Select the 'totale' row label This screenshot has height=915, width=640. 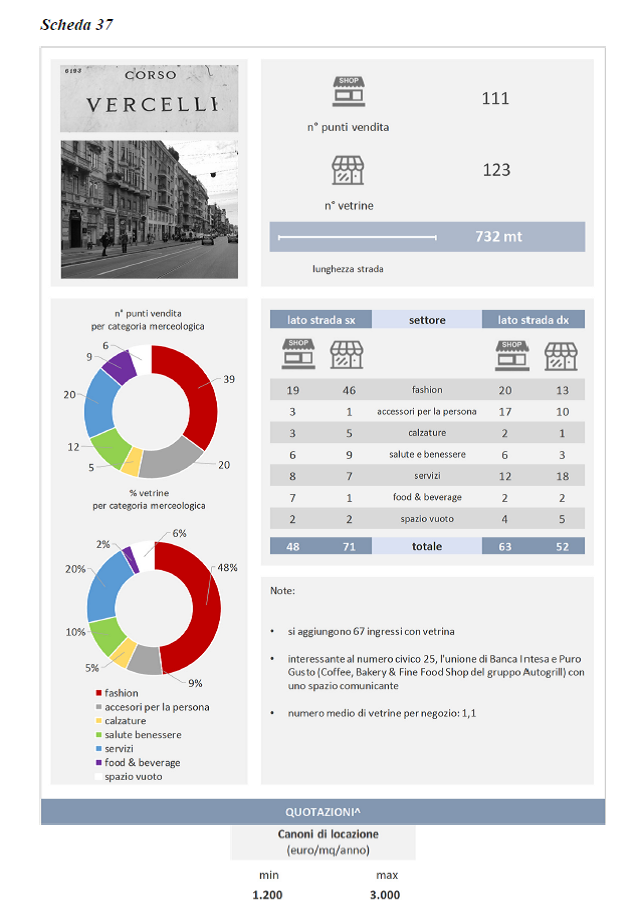pyautogui.click(x=427, y=547)
